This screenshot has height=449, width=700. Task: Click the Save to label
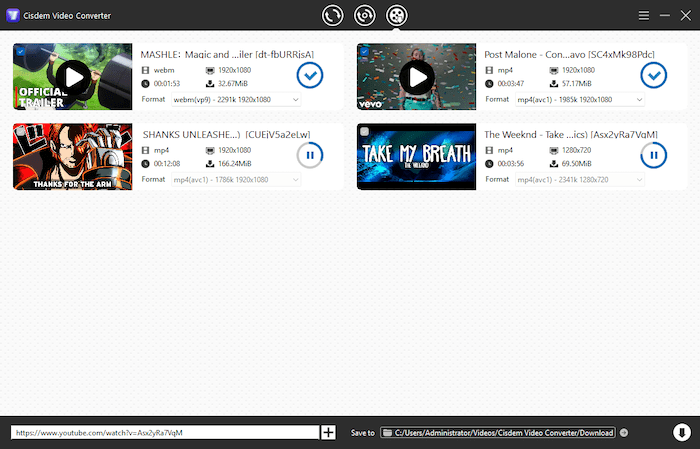click(362, 432)
